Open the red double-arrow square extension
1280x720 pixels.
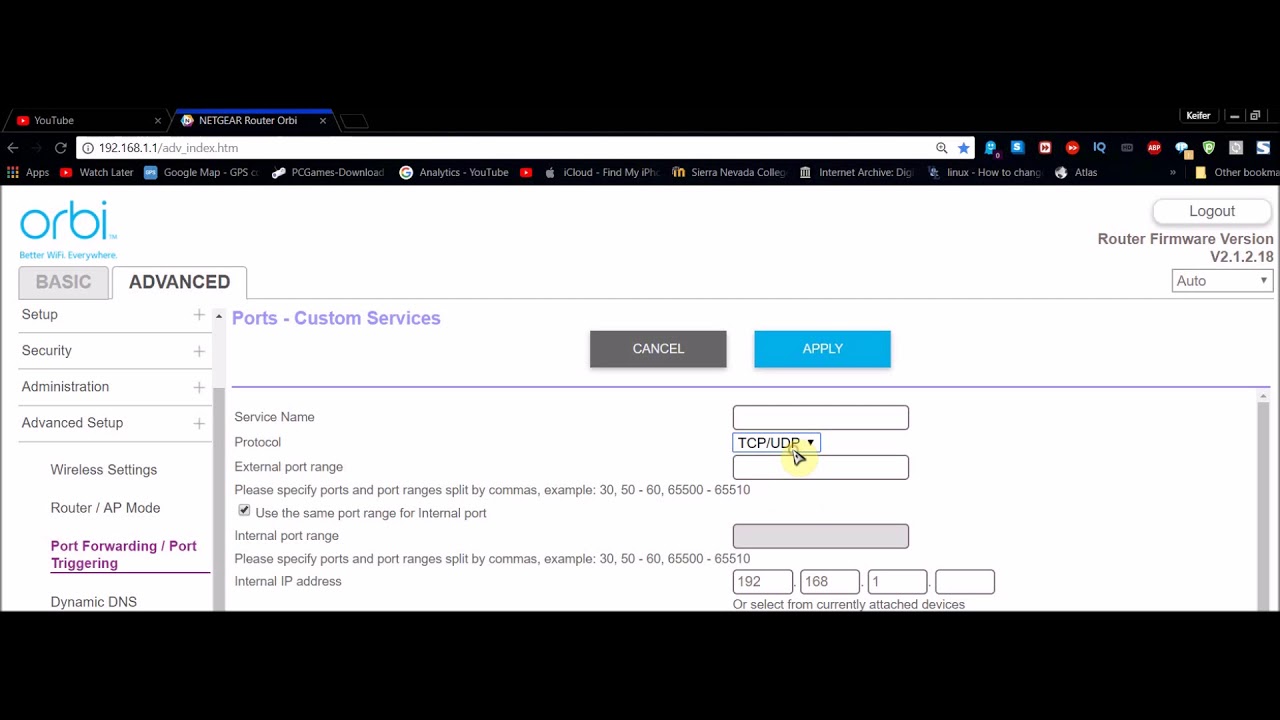coord(1045,148)
